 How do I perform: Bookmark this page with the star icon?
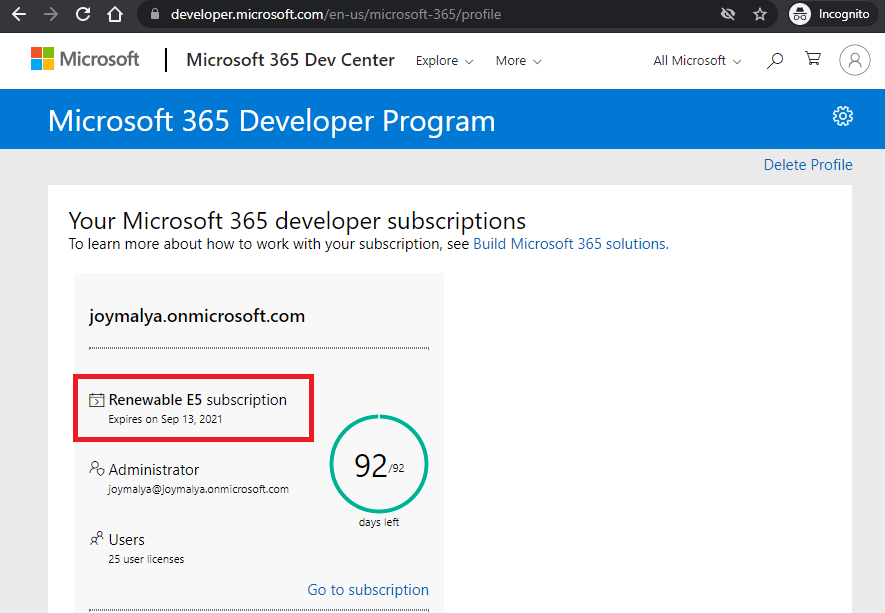[x=760, y=14]
